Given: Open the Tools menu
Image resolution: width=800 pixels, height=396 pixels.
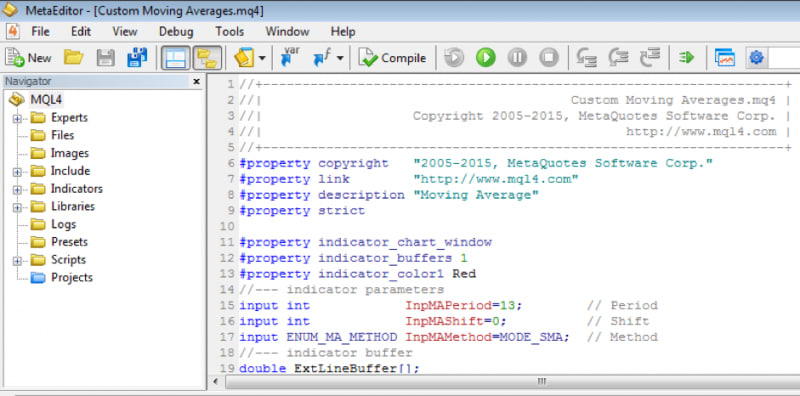Looking at the screenshot, I should coord(230,32).
